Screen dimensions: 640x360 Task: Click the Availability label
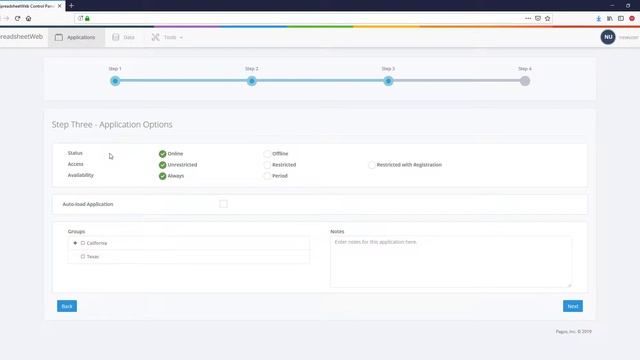tap(81, 175)
